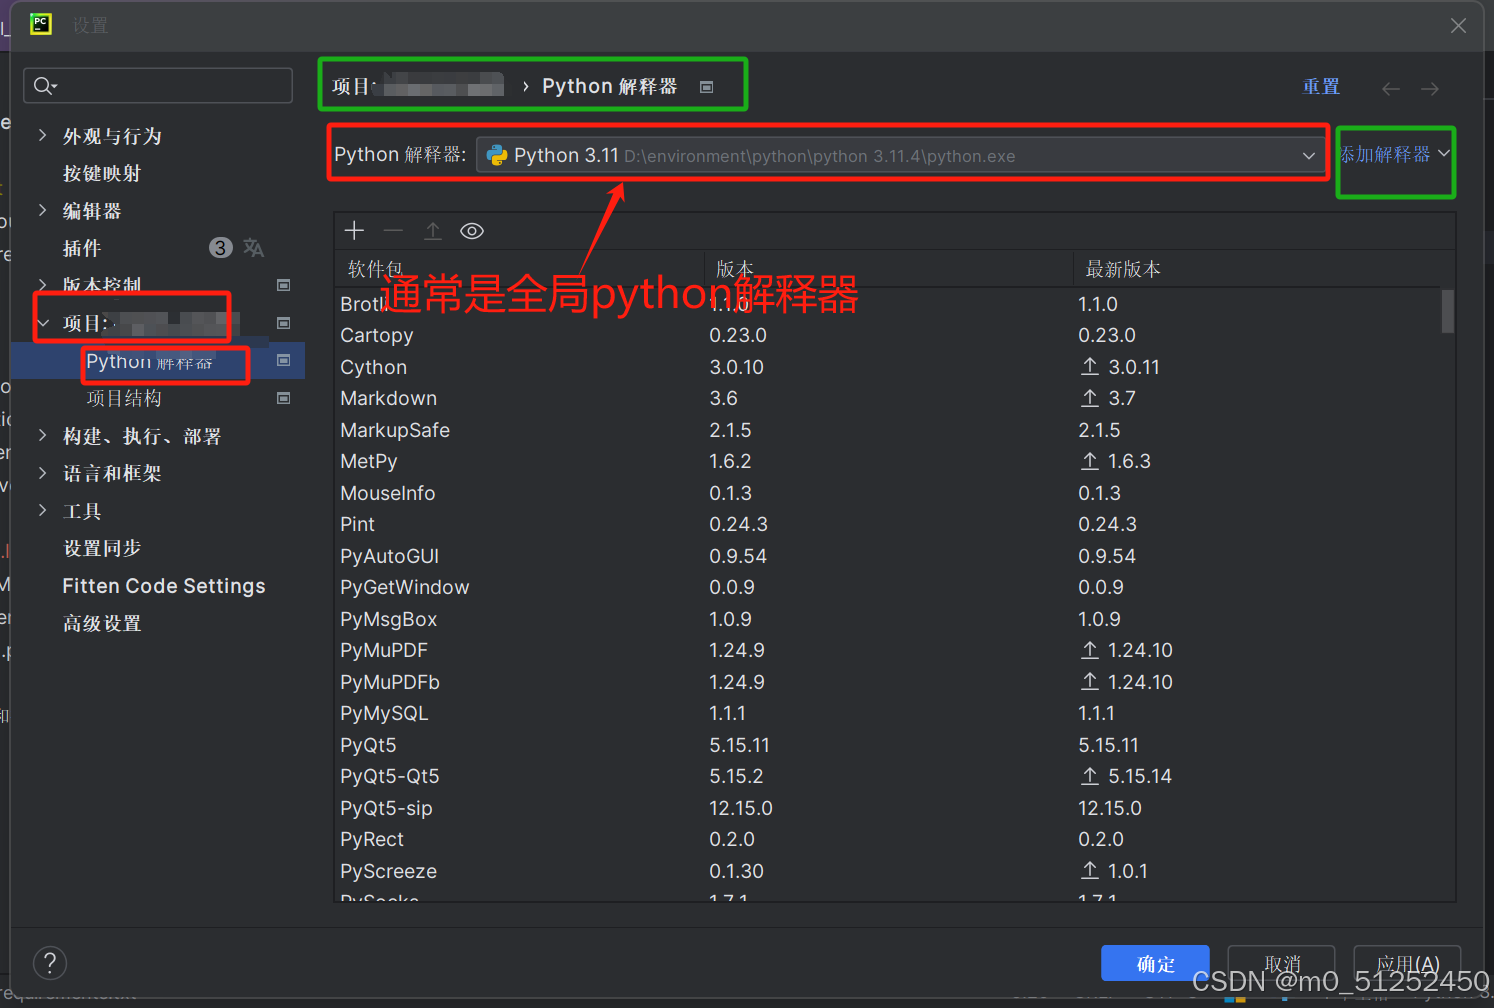Screen dimensions: 1494x1008
Task: Click the help question mark button
Action: click(x=50, y=963)
